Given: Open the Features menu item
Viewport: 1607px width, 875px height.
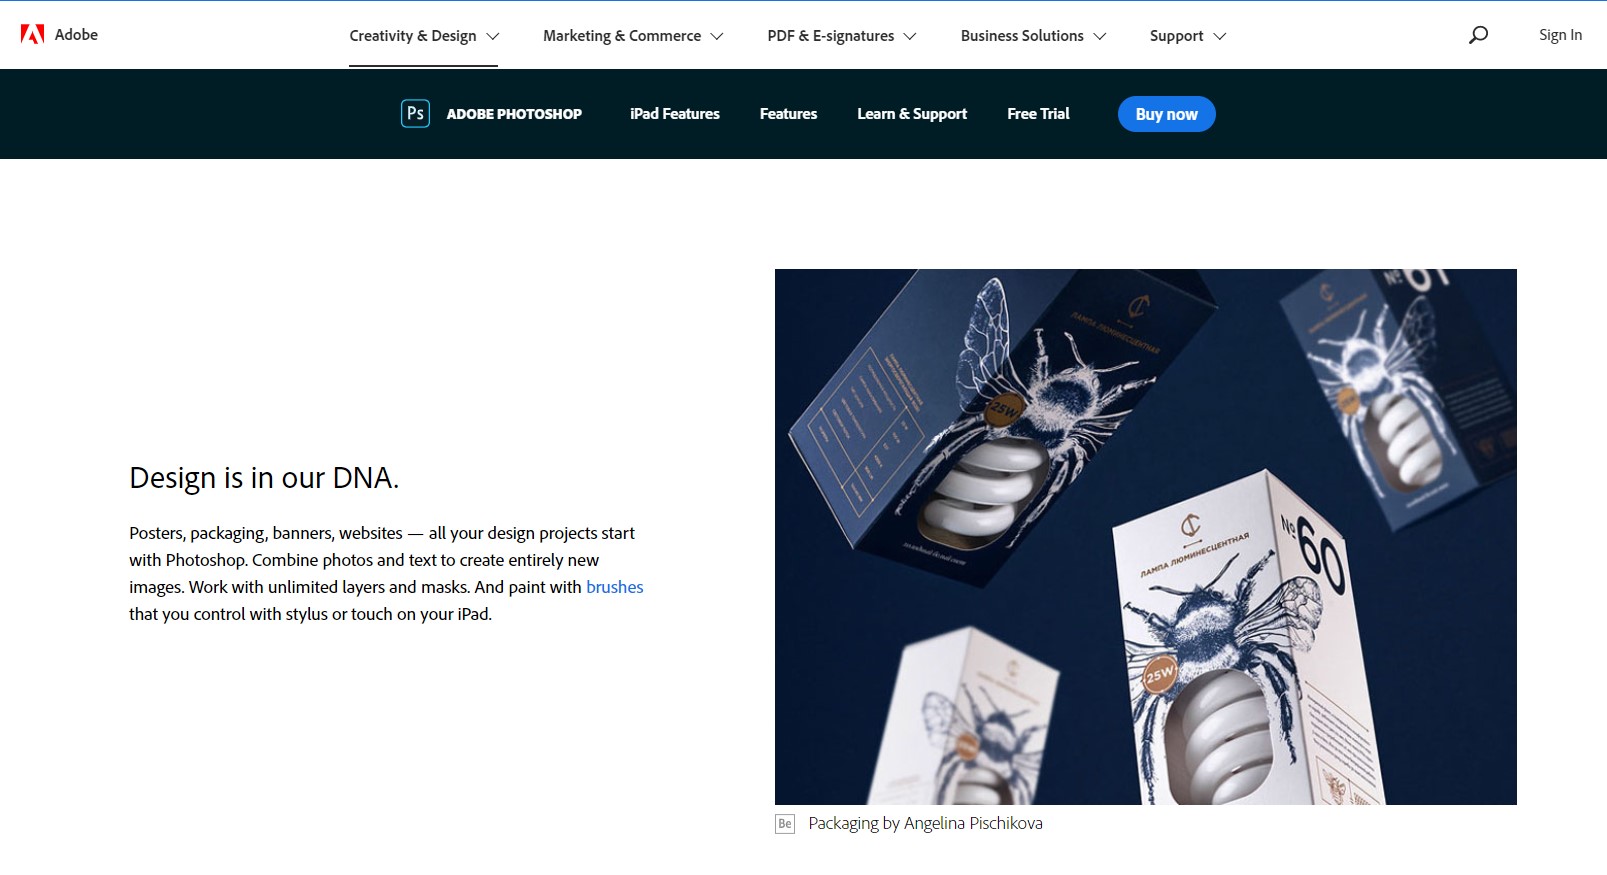Looking at the screenshot, I should (788, 114).
